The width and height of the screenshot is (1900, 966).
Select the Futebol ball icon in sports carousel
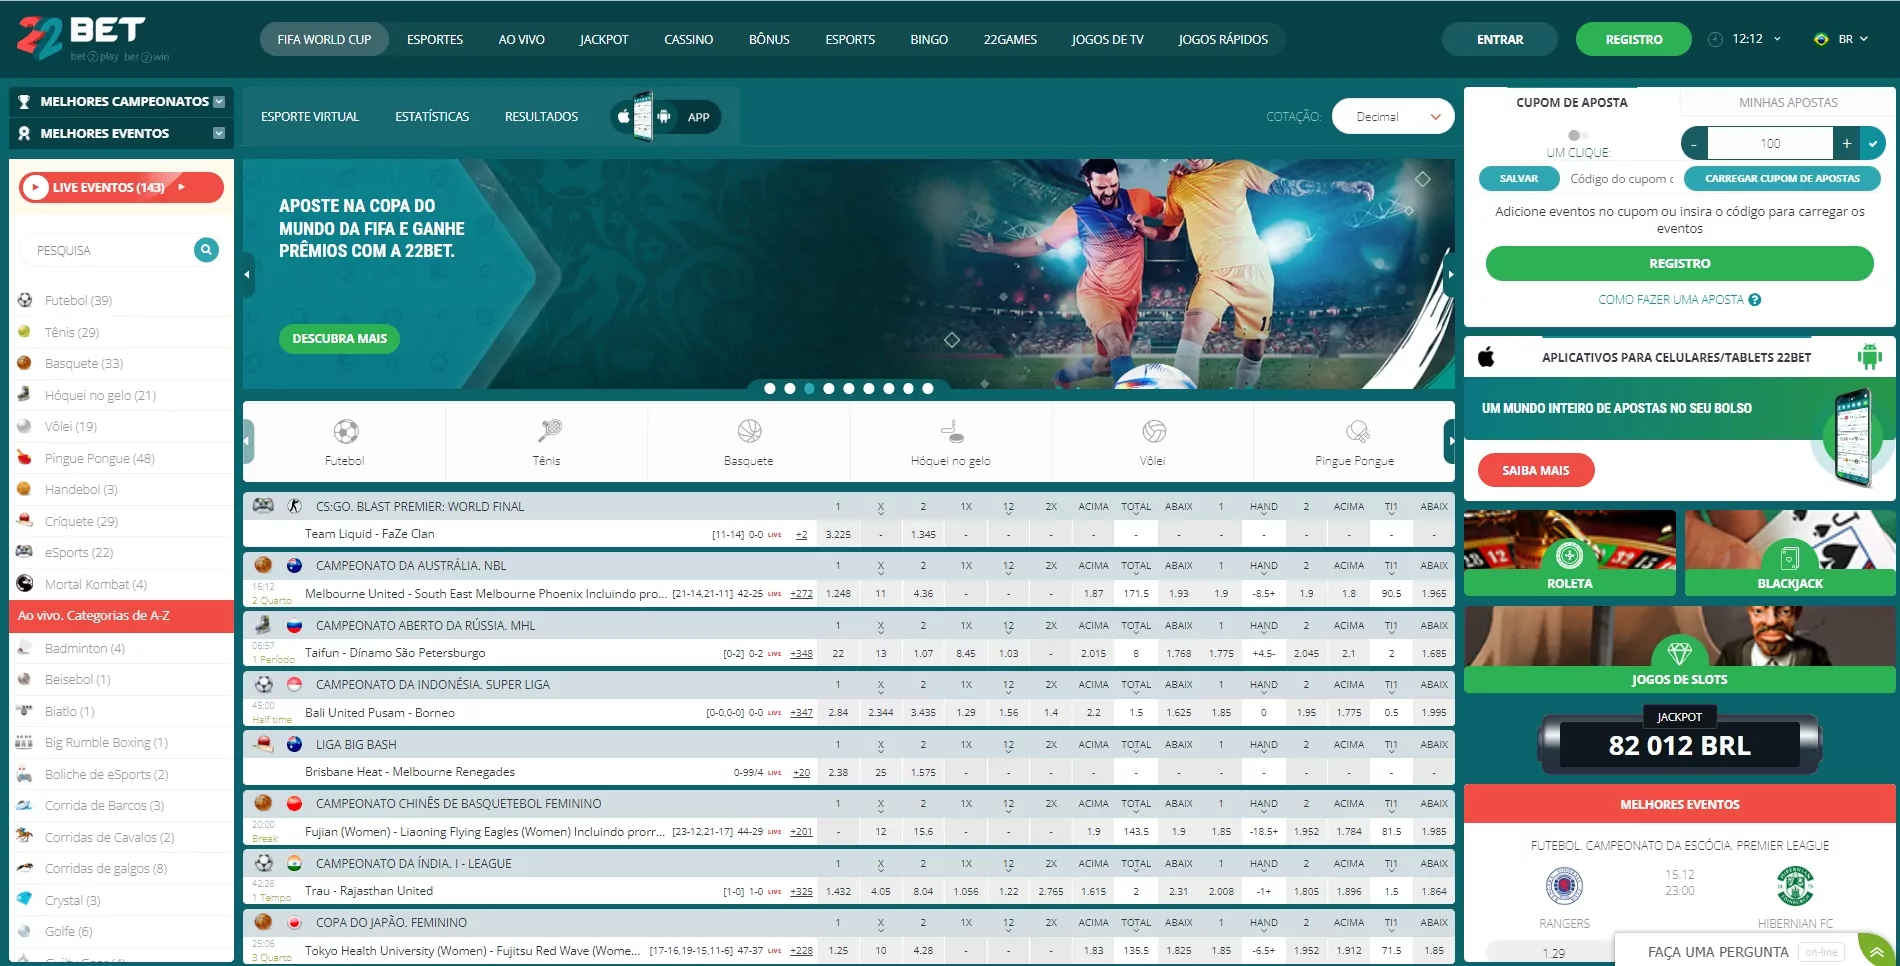[x=345, y=432]
